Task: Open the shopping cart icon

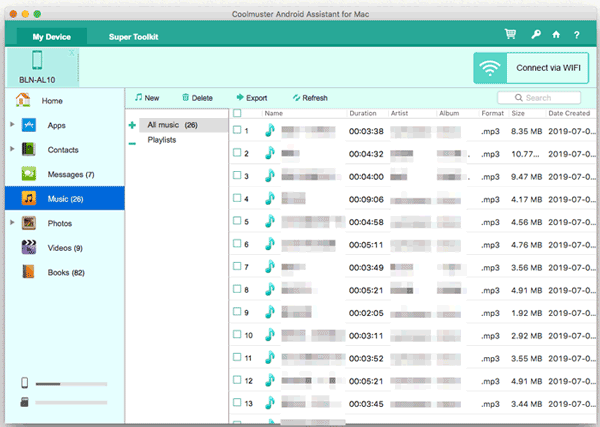Action: click(x=510, y=34)
